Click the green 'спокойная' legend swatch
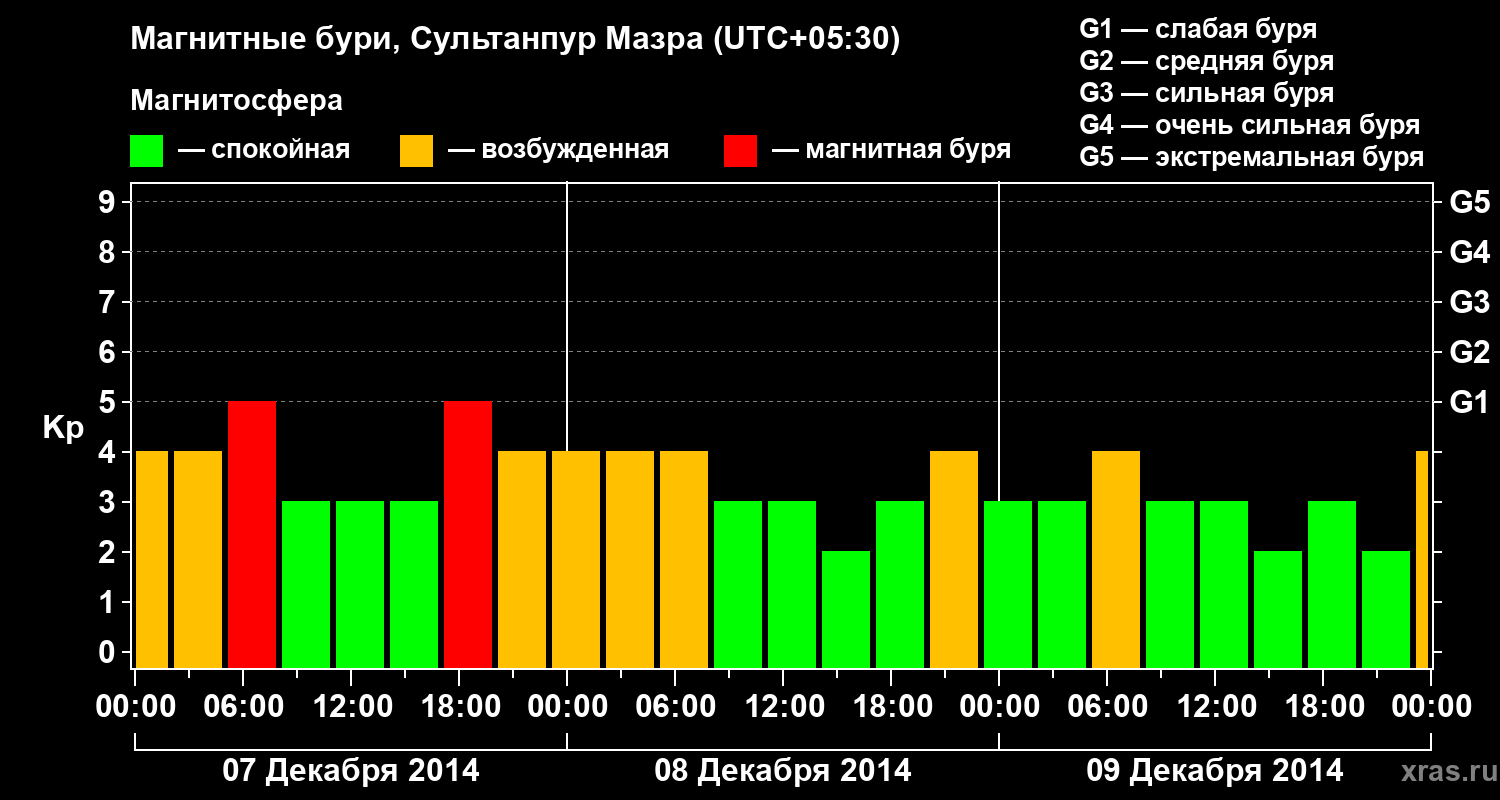Image resolution: width=1500 pixels, height=800 pixels. pos(147,151)
